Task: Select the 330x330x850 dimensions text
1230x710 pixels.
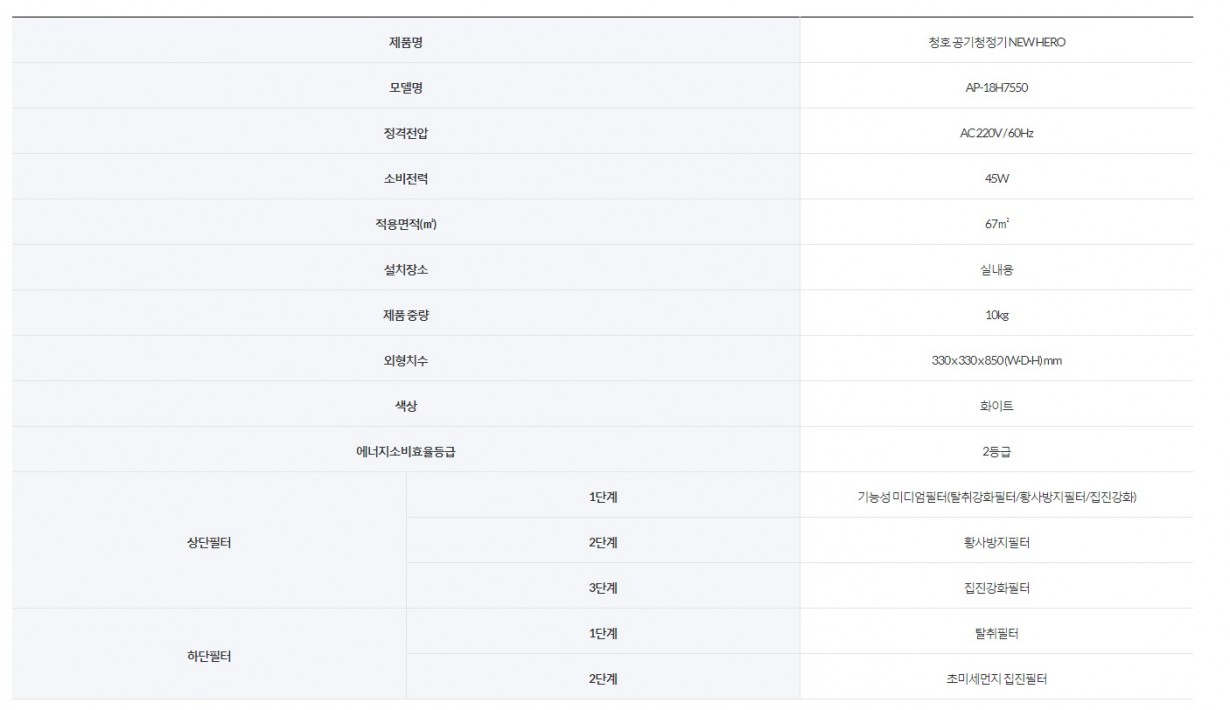Action: (995, 360)
